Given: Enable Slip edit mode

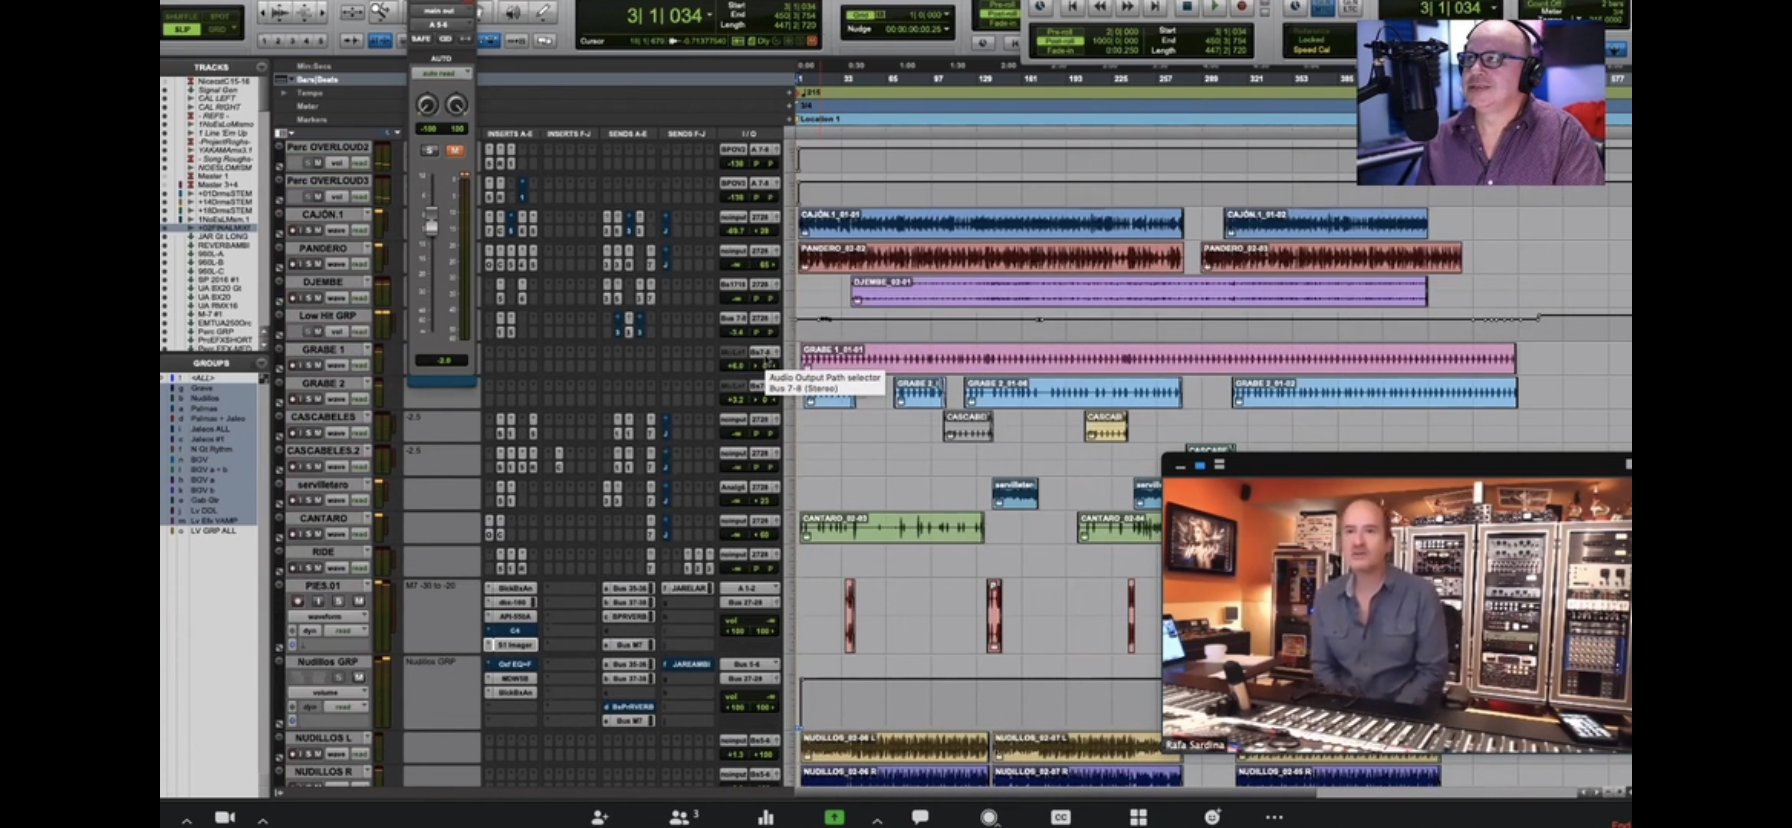Looking at the screenshot, I should point(182,29).
